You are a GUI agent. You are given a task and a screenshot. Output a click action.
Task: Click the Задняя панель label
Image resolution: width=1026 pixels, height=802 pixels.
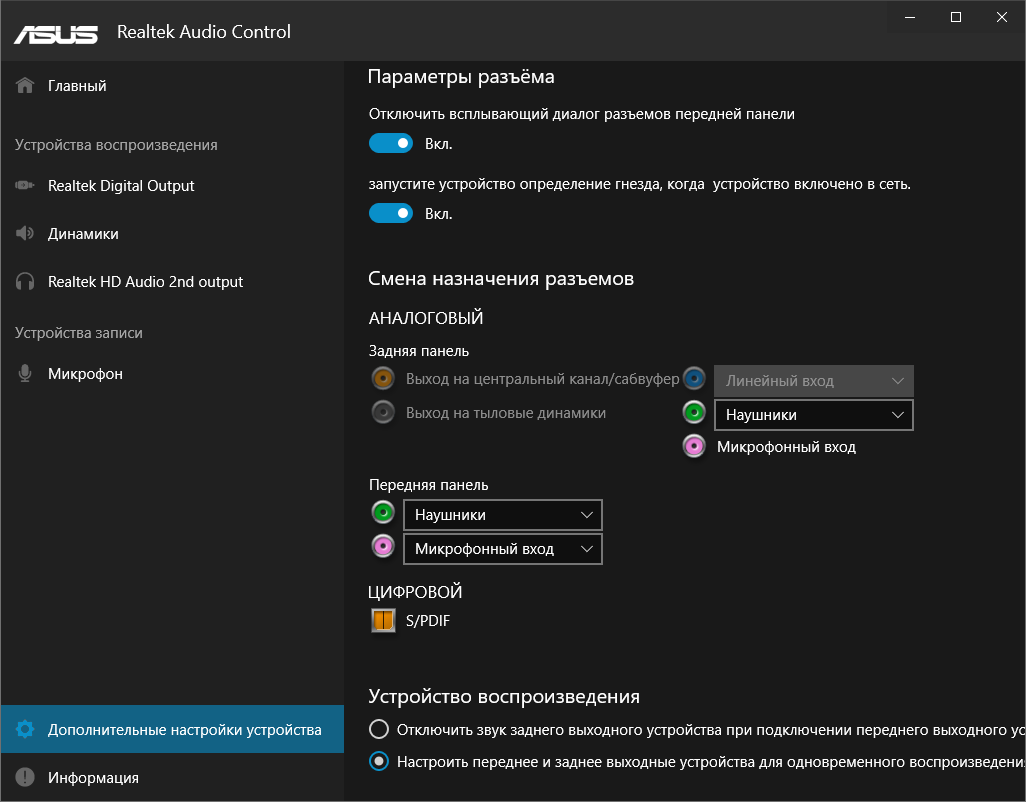419,351
